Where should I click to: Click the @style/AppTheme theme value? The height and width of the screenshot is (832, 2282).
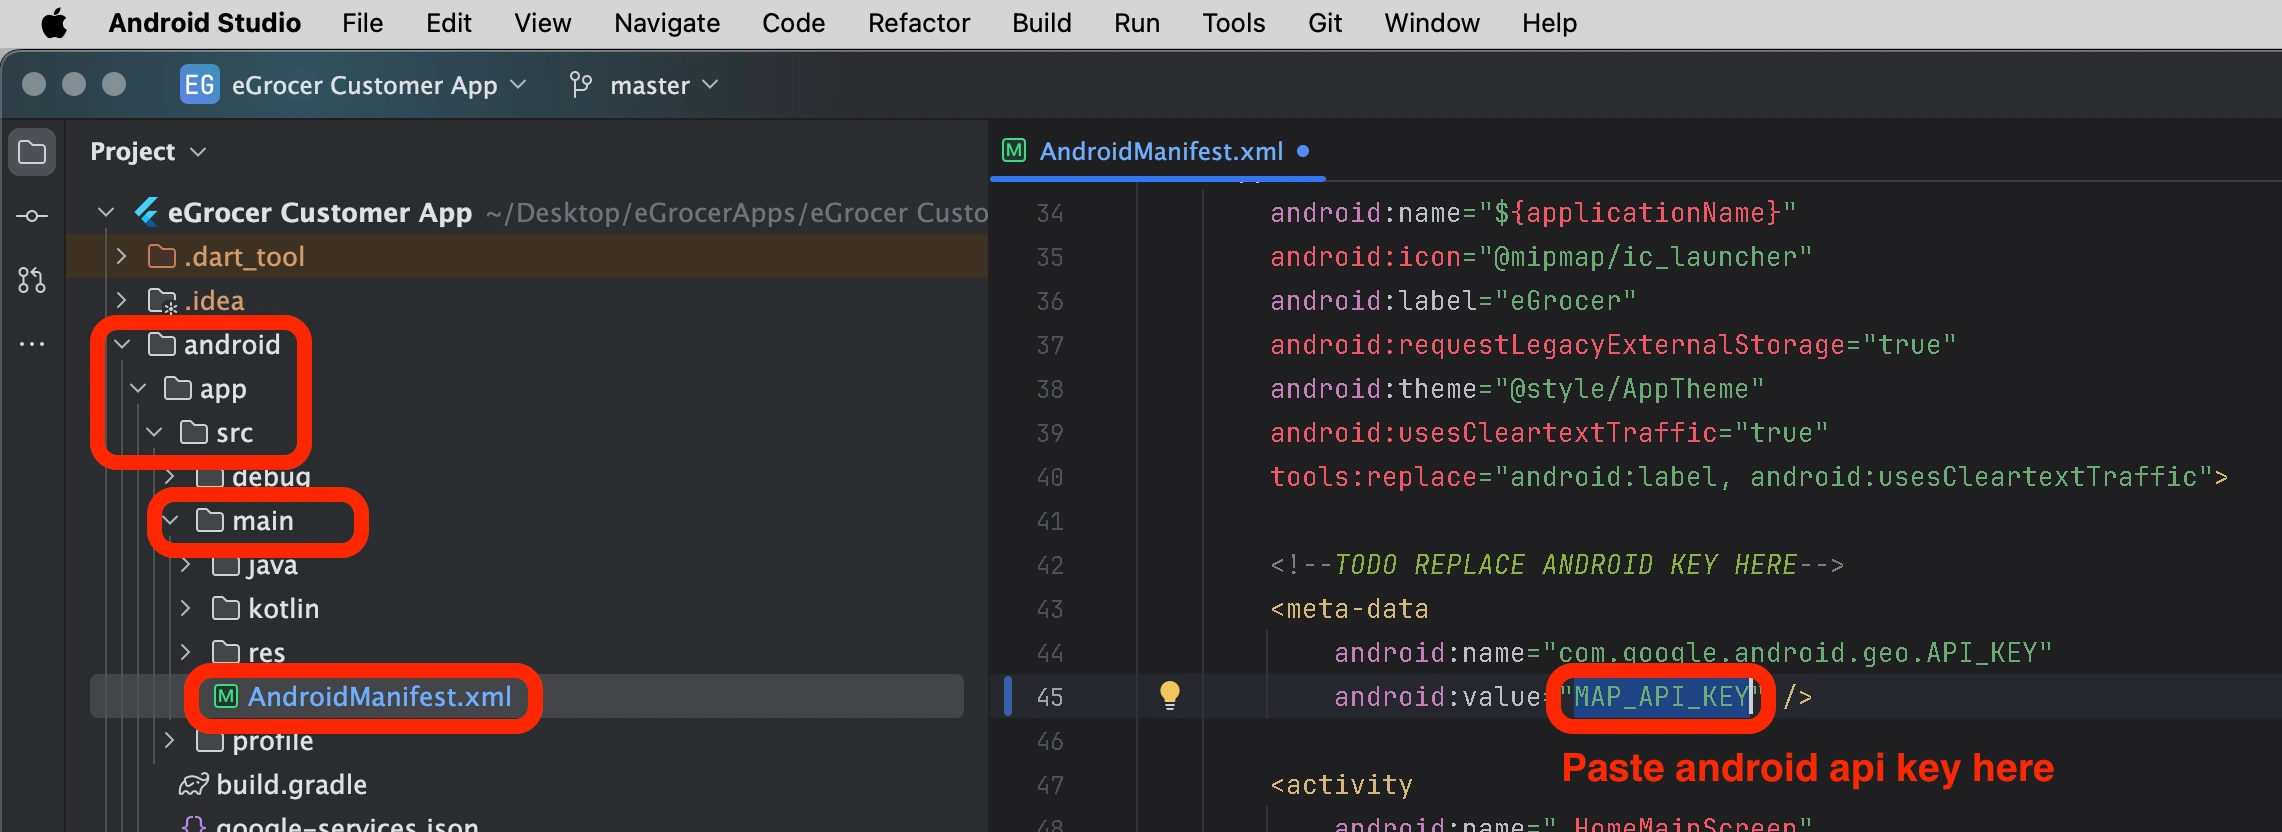pos(1629,389)
